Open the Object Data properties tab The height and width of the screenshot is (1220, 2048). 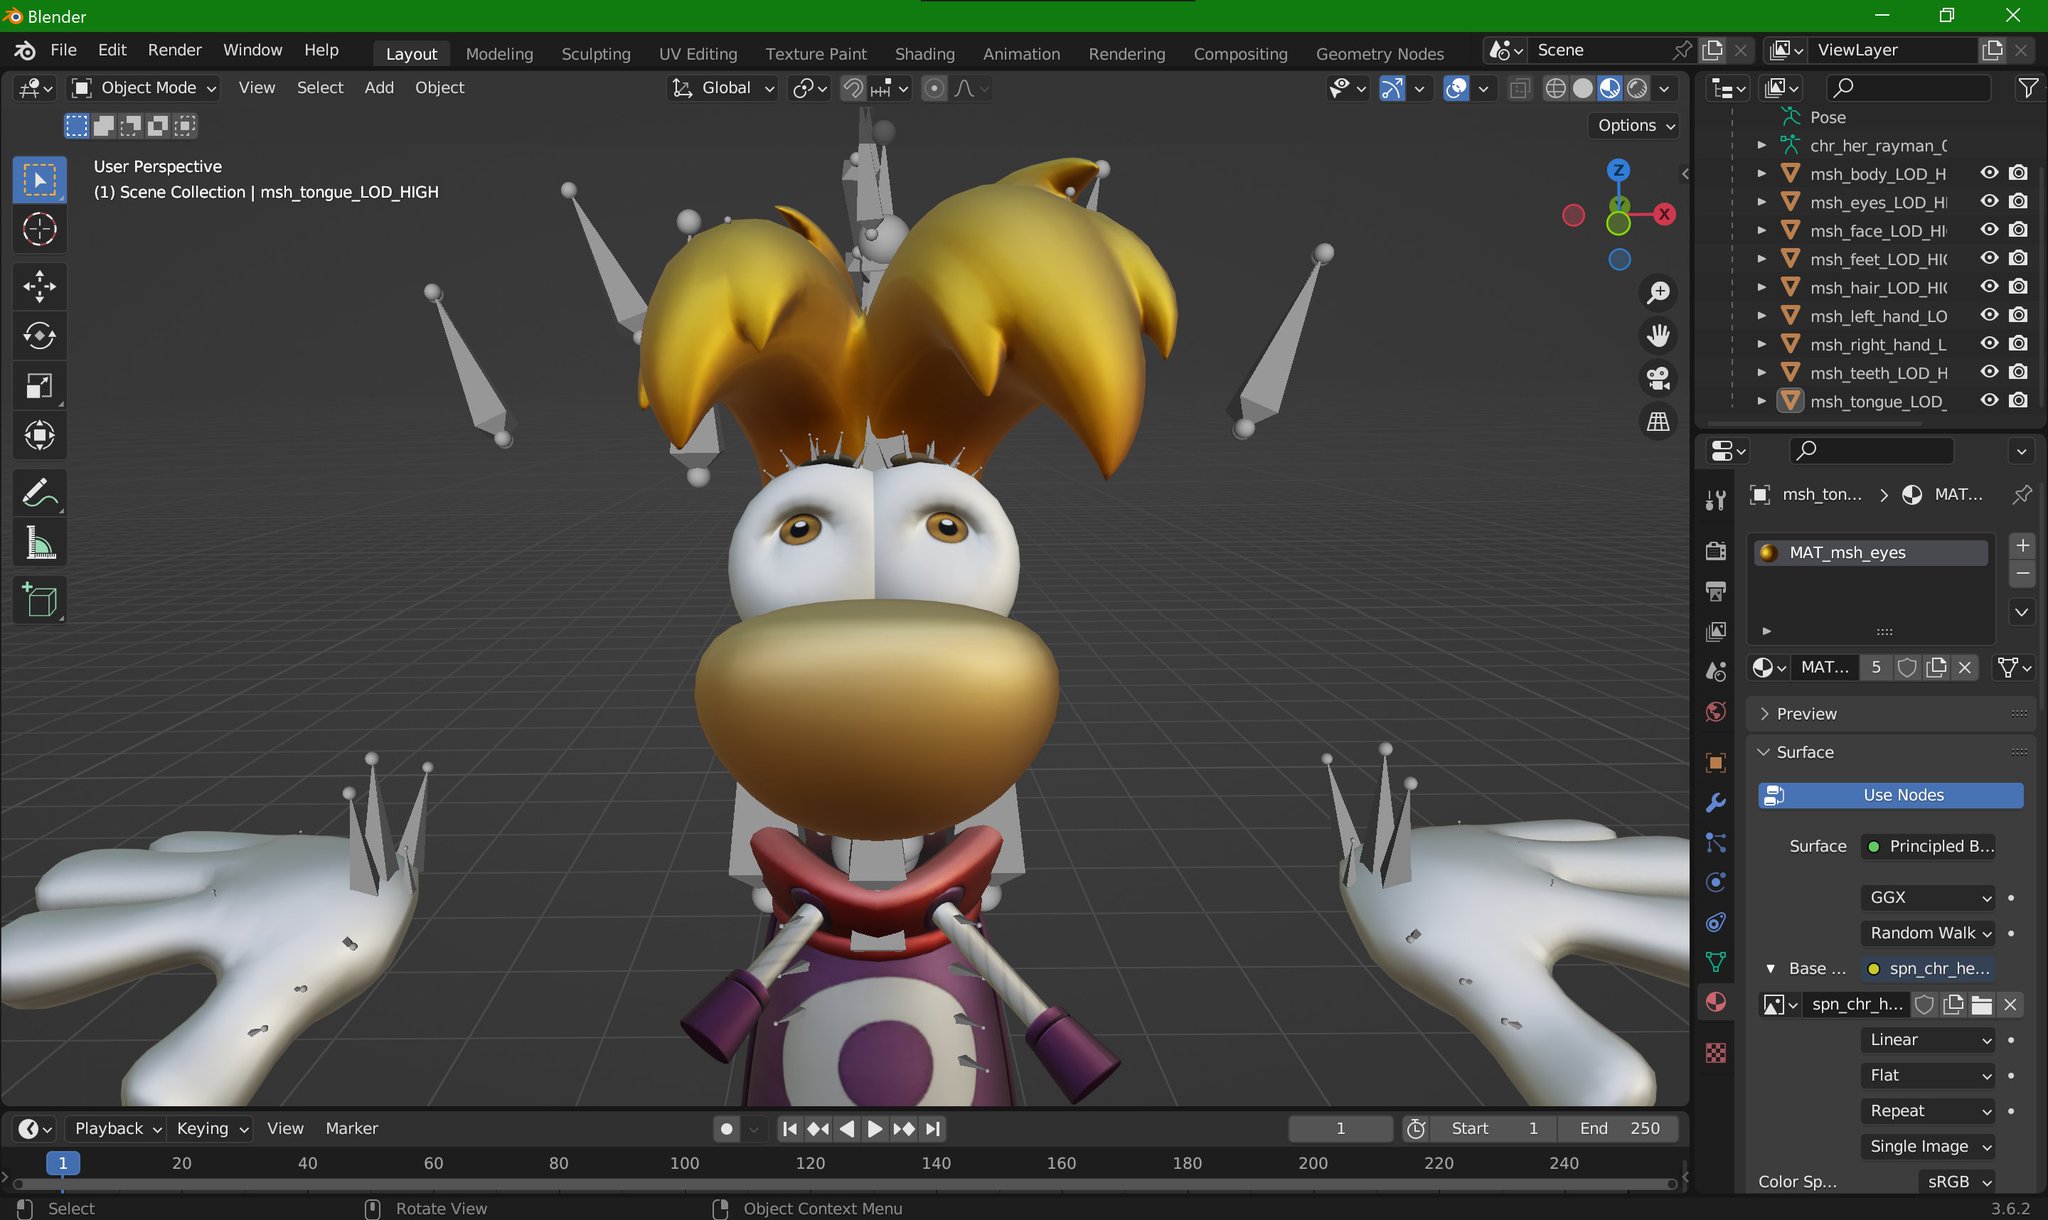click(1716, 962)
